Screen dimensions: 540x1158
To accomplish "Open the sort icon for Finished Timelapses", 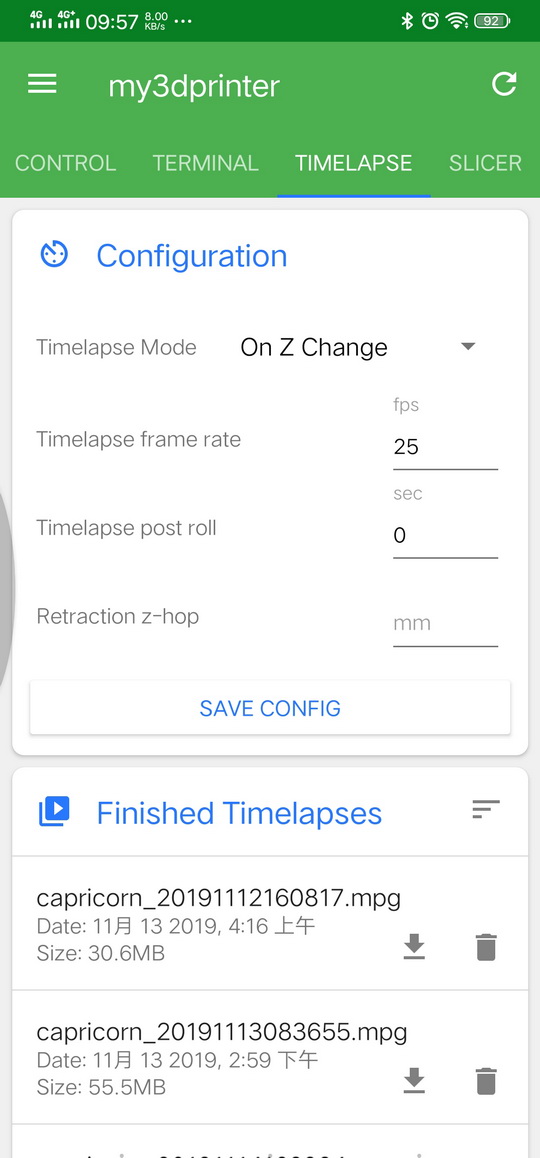I will pyautogui.click(x=486, y=809).
